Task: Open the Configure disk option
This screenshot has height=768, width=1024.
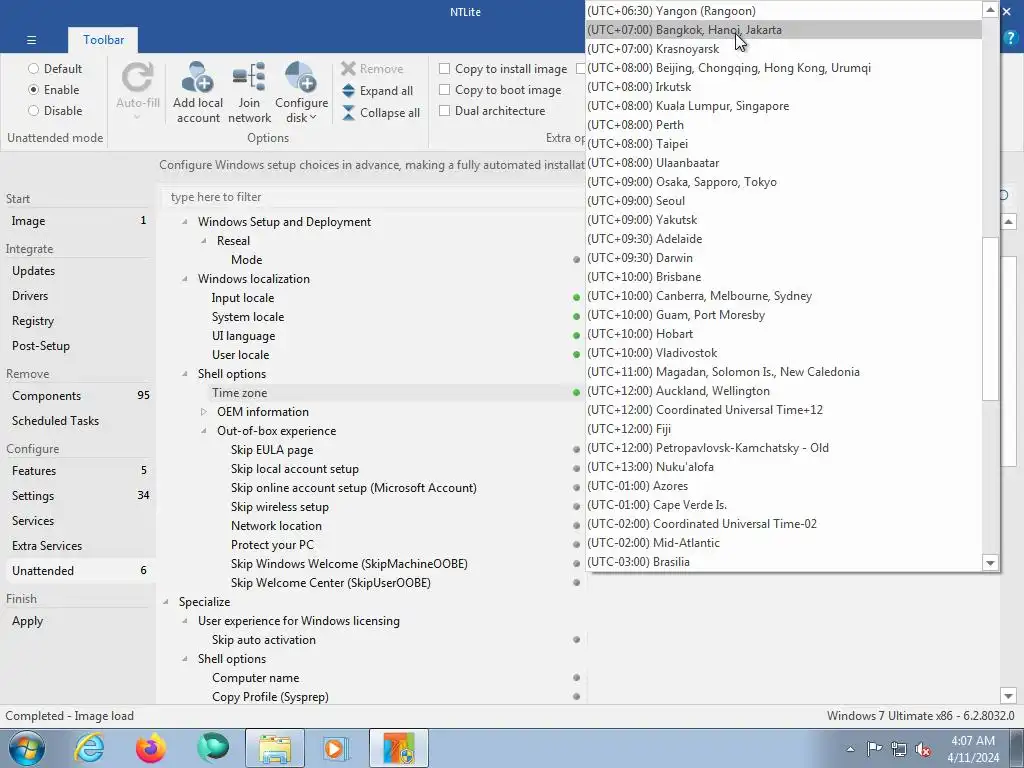Action: 301,92
